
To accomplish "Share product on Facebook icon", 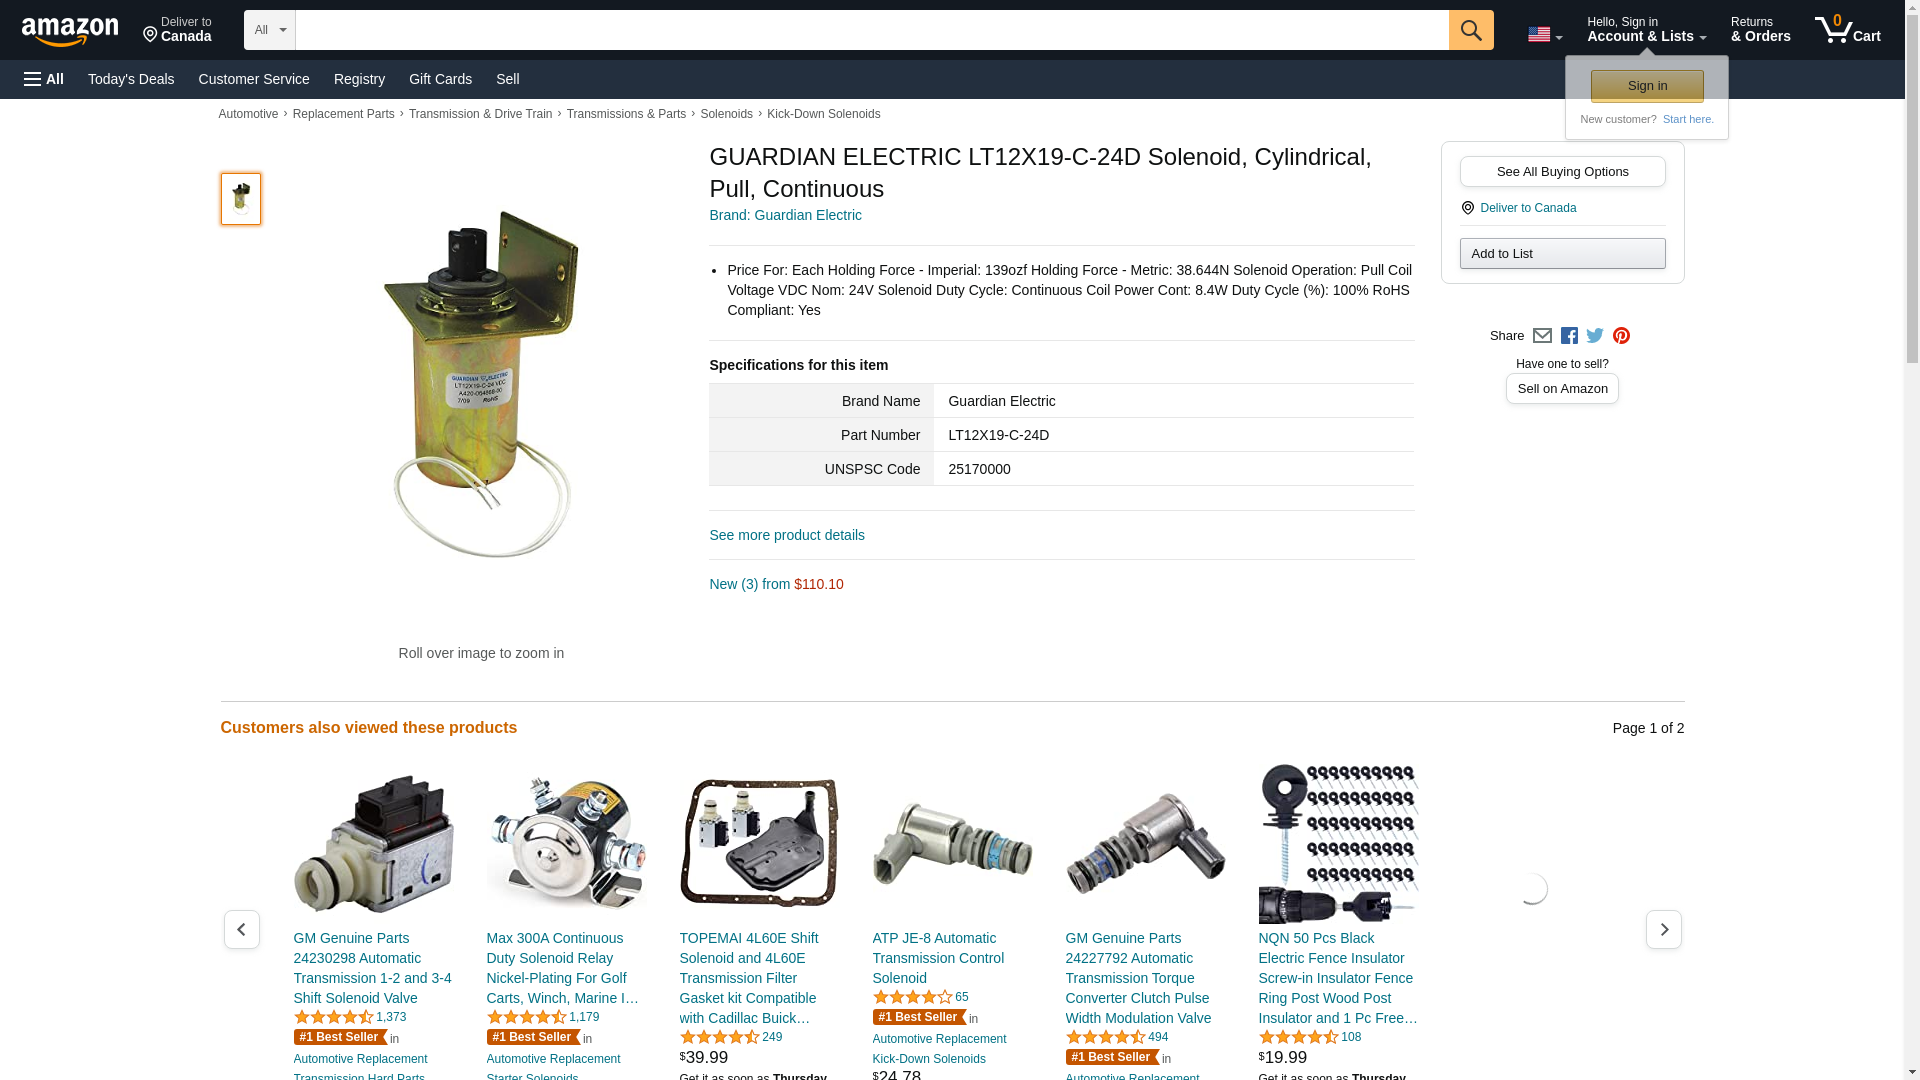I will pyautogui.click(x=1568, y=336).
